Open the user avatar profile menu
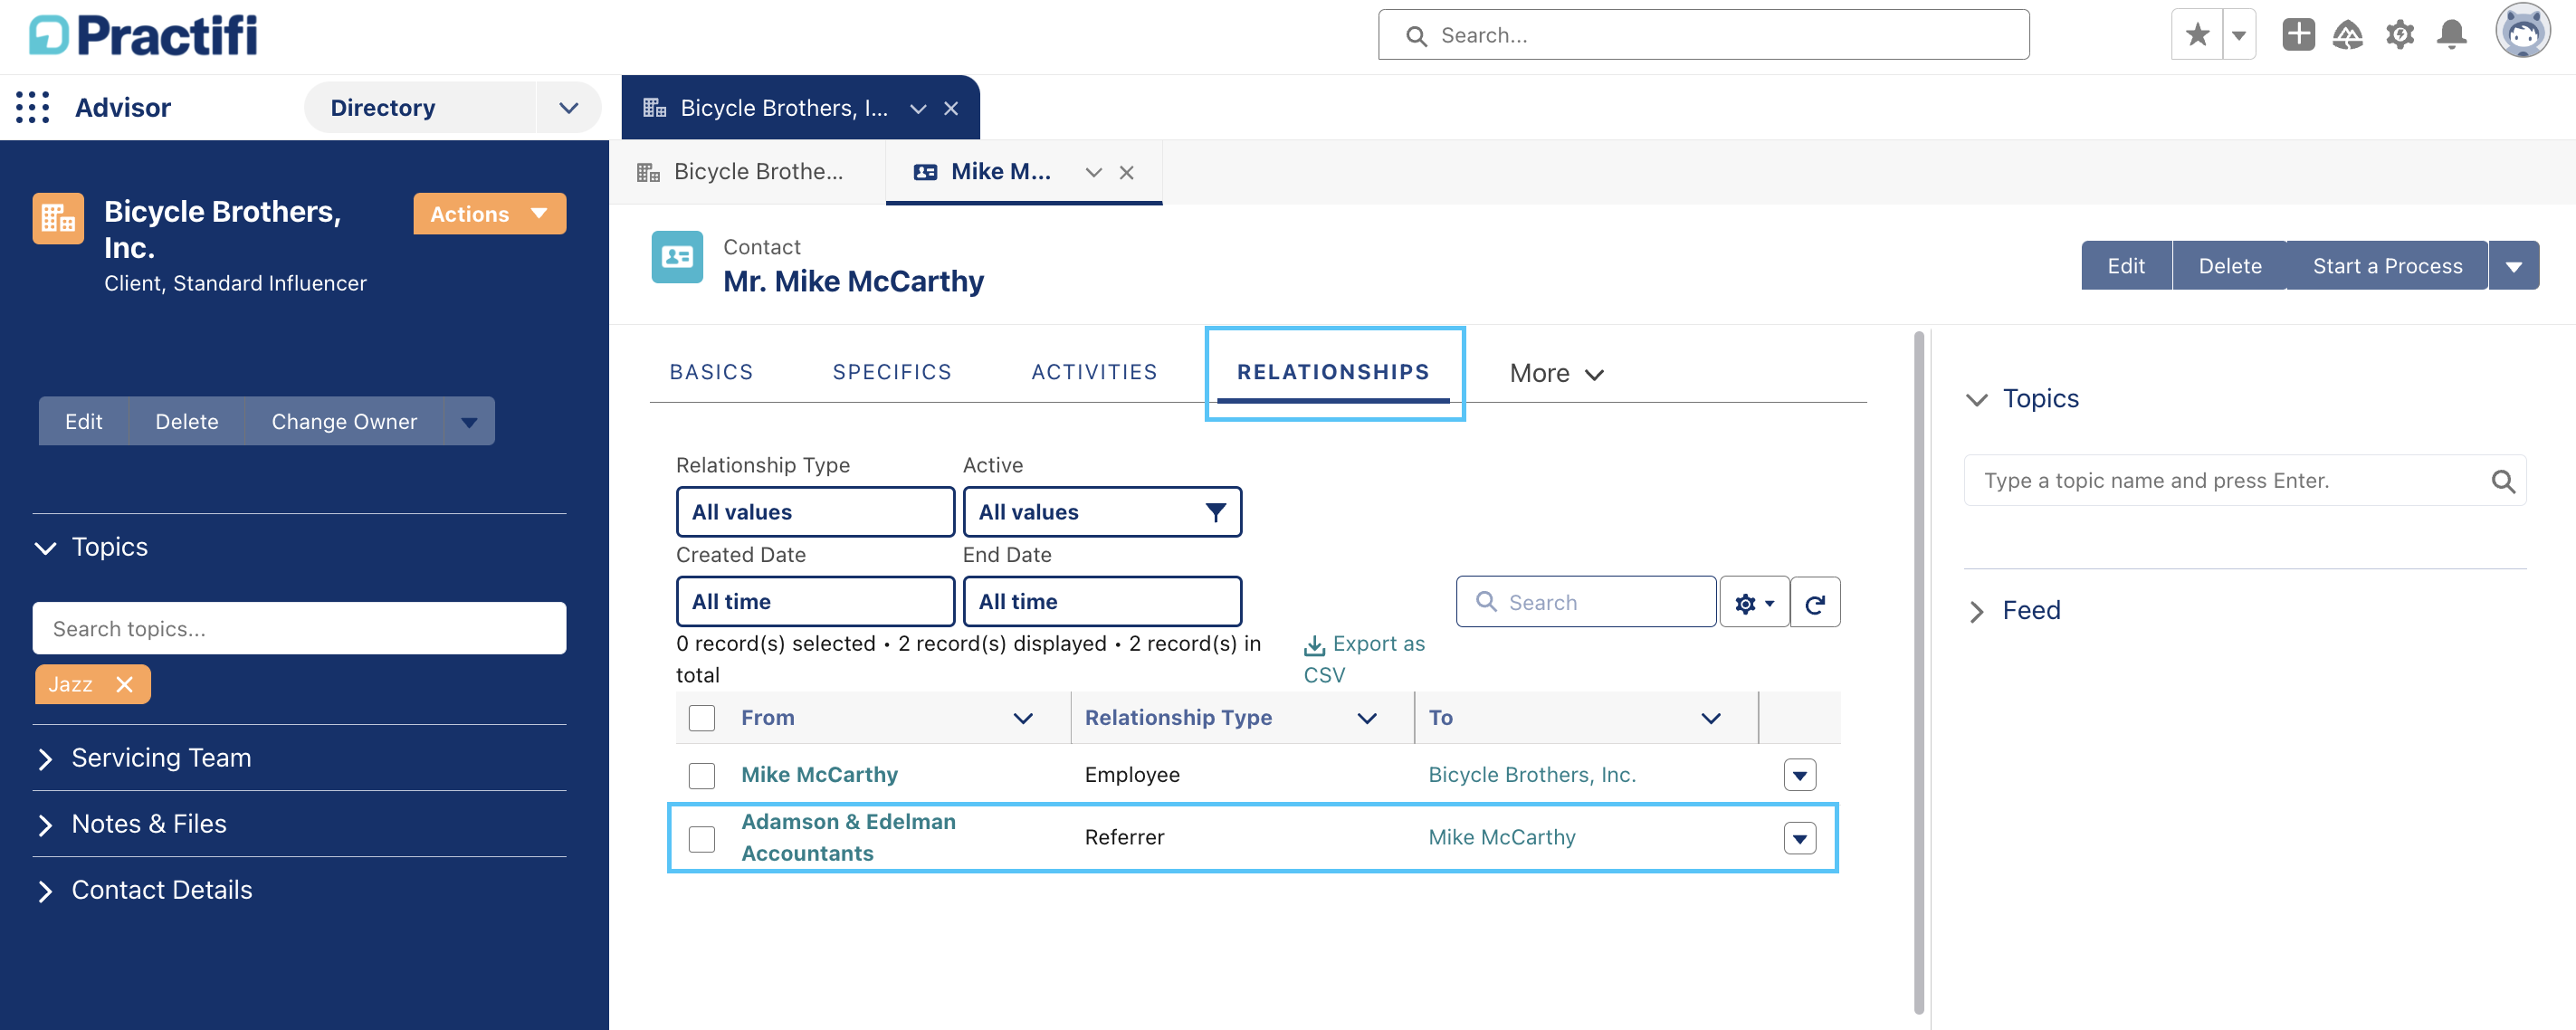Viewport: 2576px width, 1030px height. point(2523,31)
